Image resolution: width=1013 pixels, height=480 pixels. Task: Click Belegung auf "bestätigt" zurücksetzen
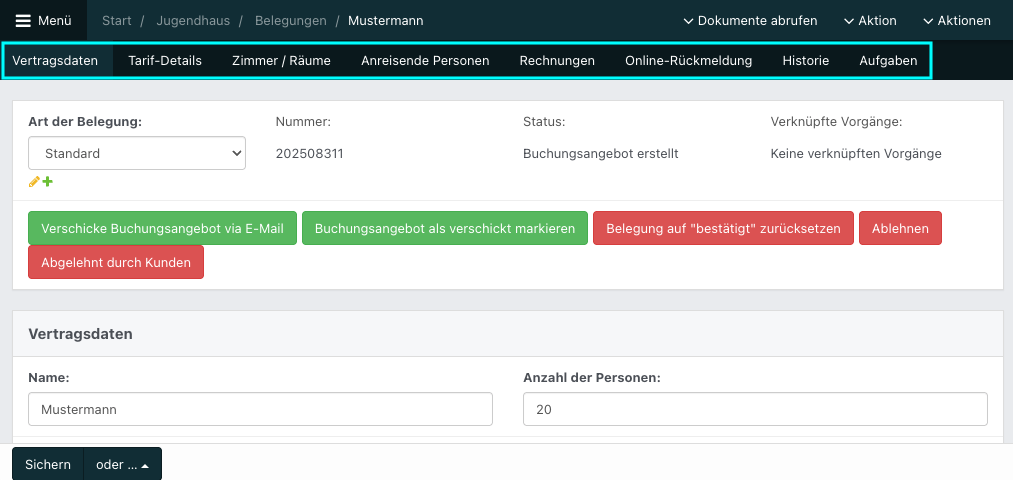pos(724,228)
